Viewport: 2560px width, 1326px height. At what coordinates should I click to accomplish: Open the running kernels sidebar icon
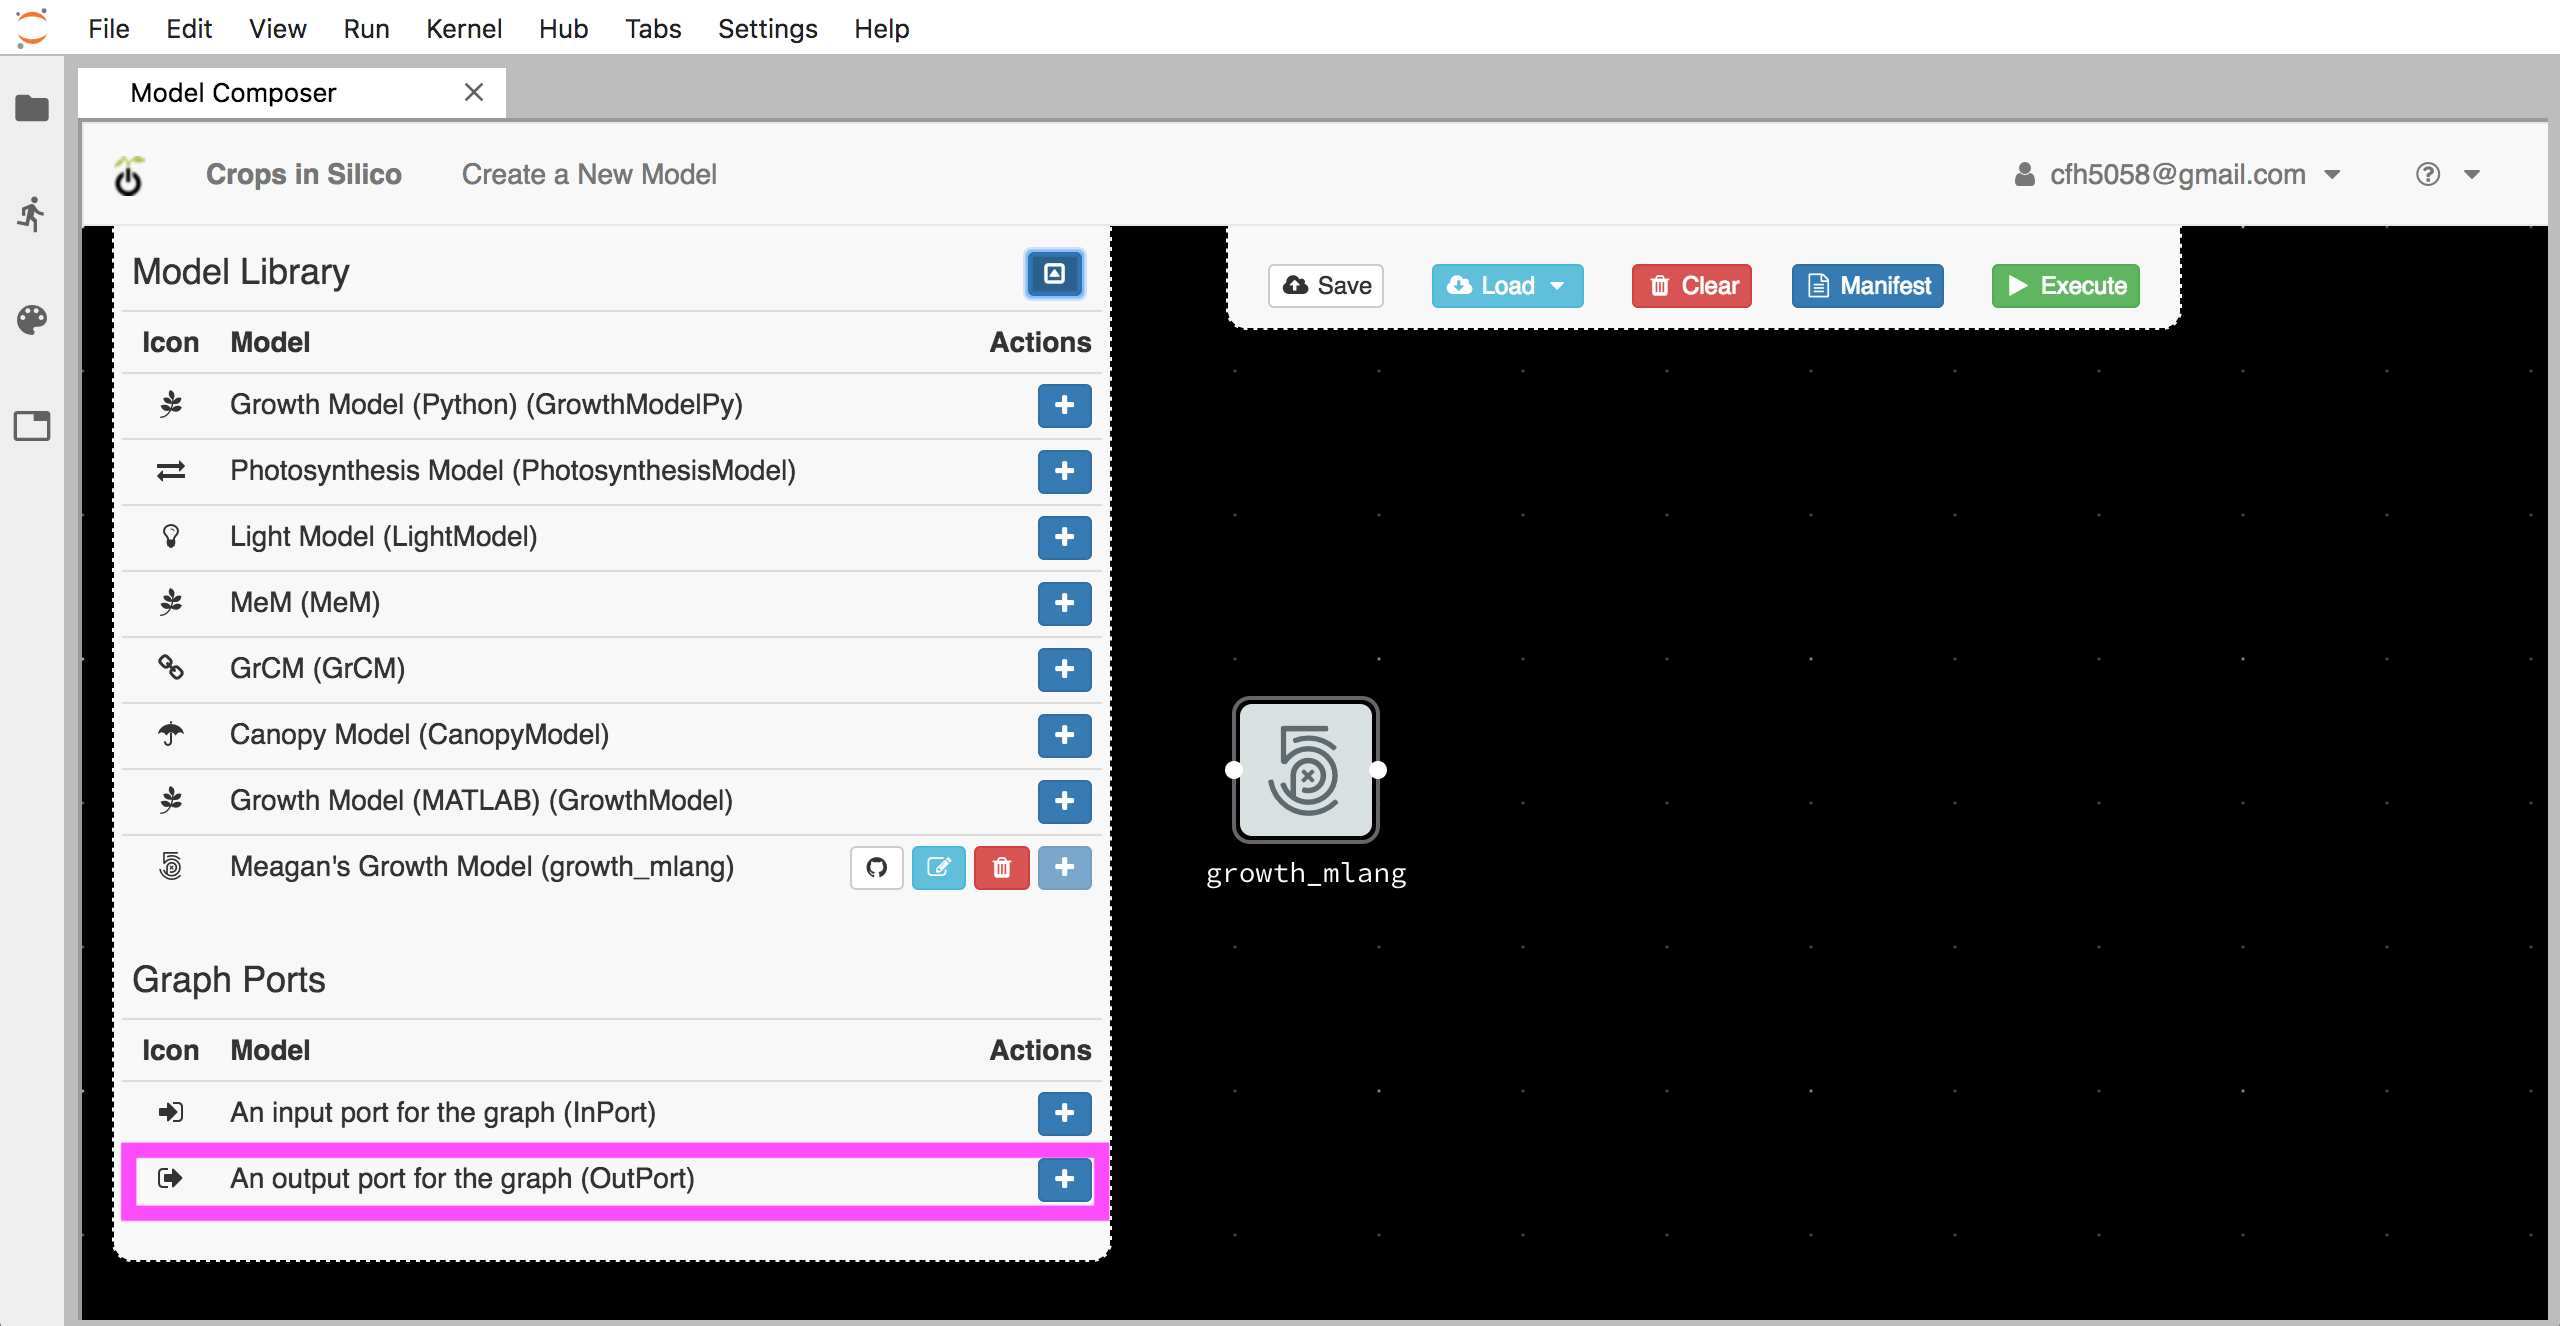click(32, 214)
